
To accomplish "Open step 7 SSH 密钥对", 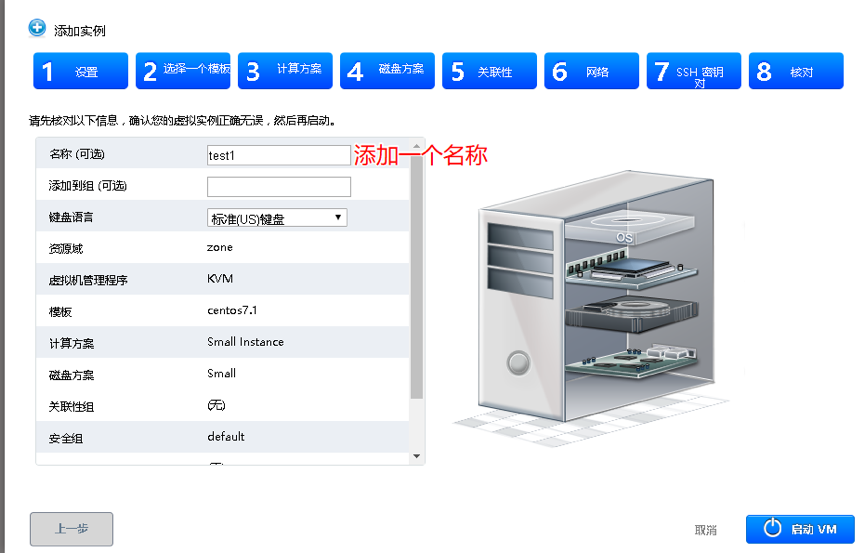I will [x=693, y=71].
